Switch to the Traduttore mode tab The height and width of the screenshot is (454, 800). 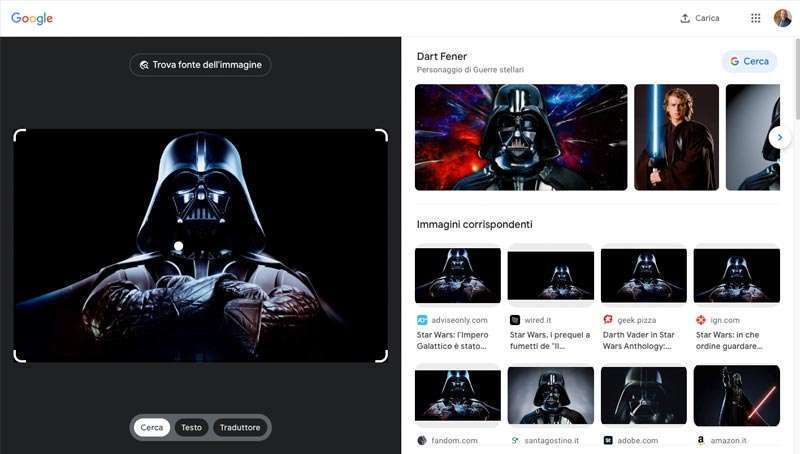click(240, 427)
